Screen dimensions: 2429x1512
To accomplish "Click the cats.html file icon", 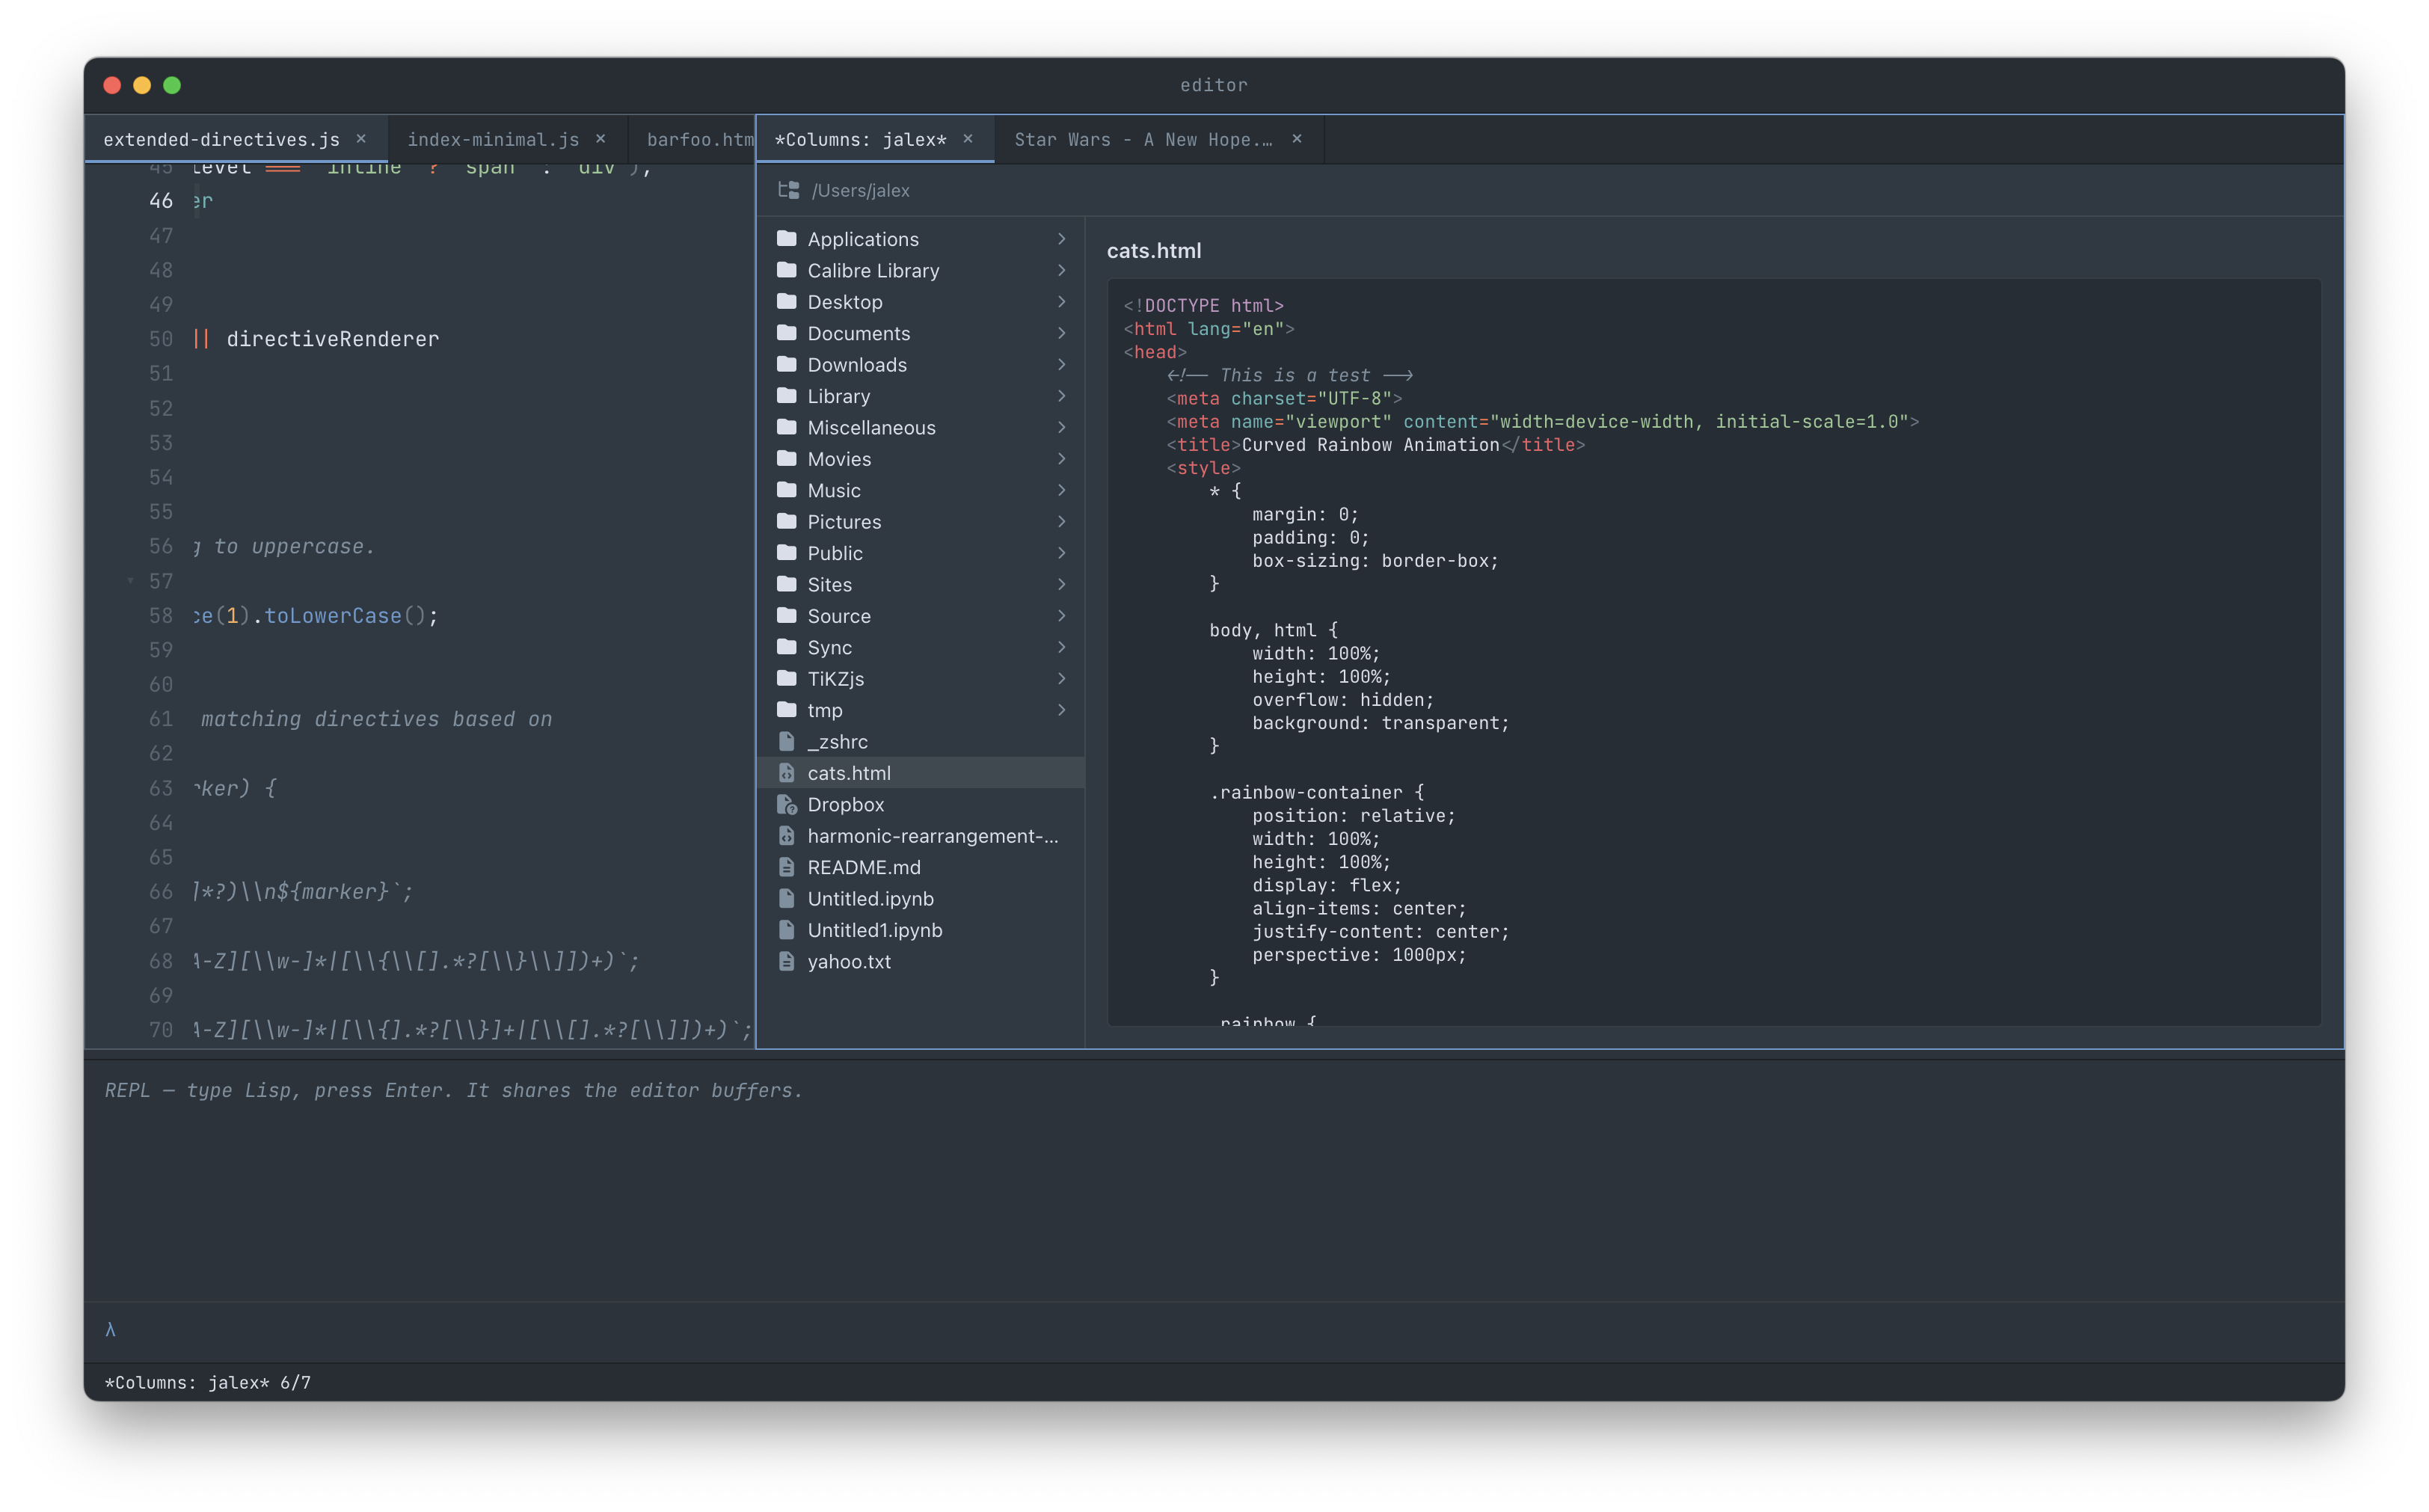I will (787, 773).
